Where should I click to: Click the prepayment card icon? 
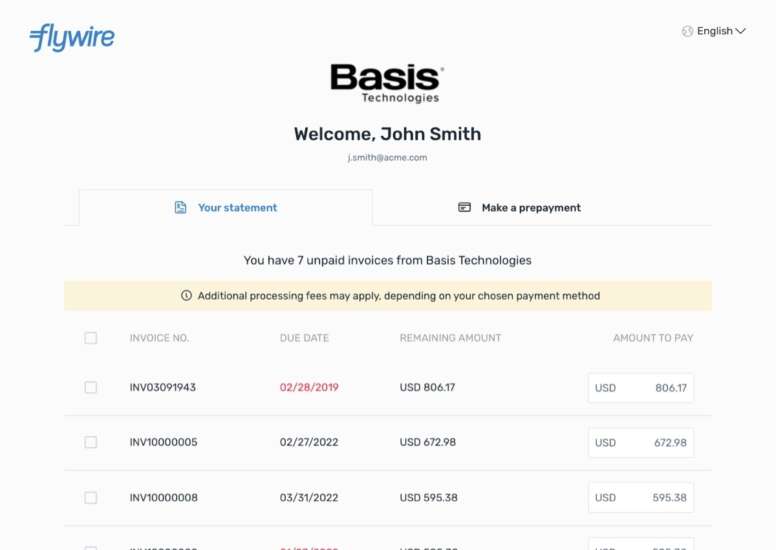[464, 208]
